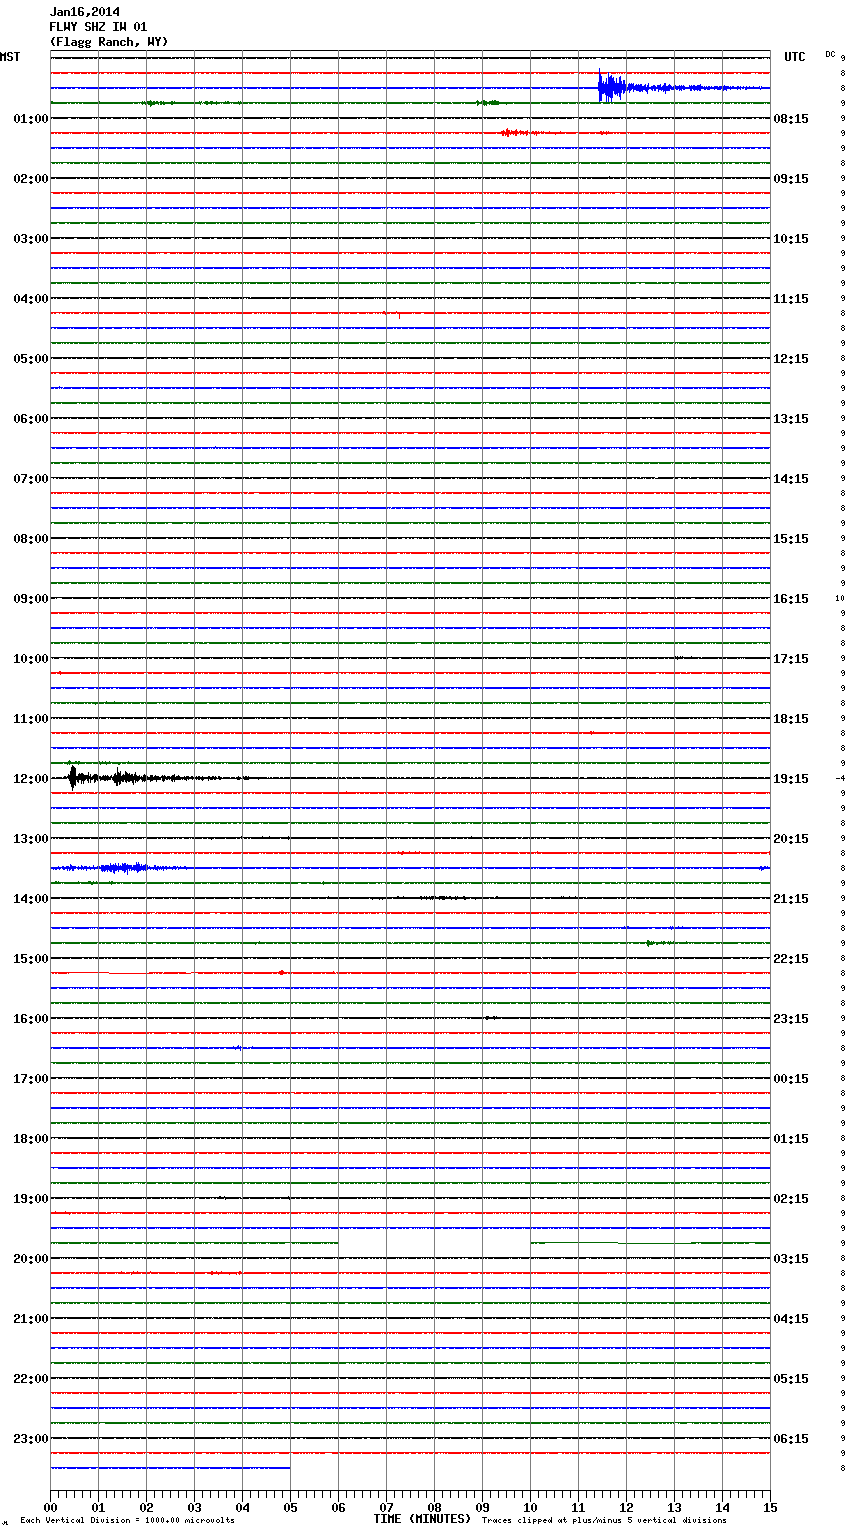The height and width of the screenshot is (1534, 850).
Task: Select the 04:00 MST time label
Action: [x=31, y=299]
